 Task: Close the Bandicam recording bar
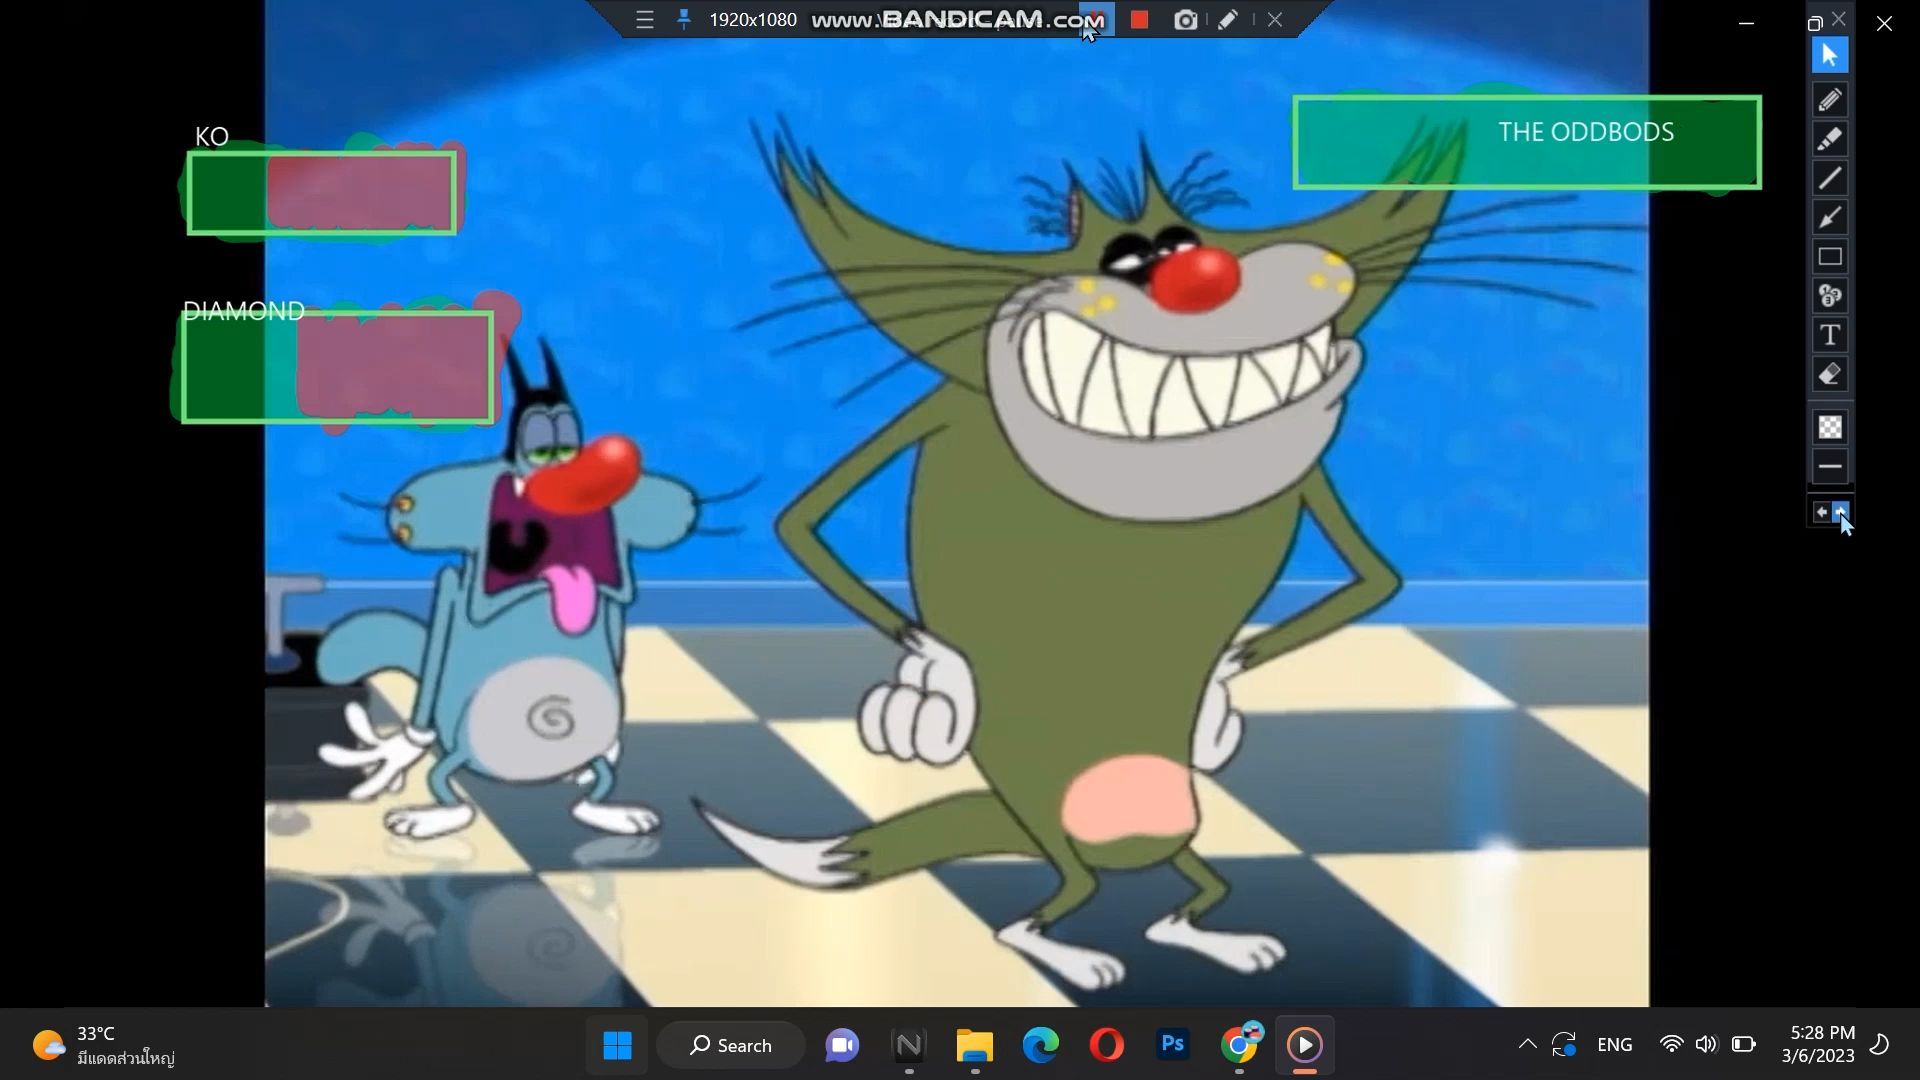[x=1275, y=20]
